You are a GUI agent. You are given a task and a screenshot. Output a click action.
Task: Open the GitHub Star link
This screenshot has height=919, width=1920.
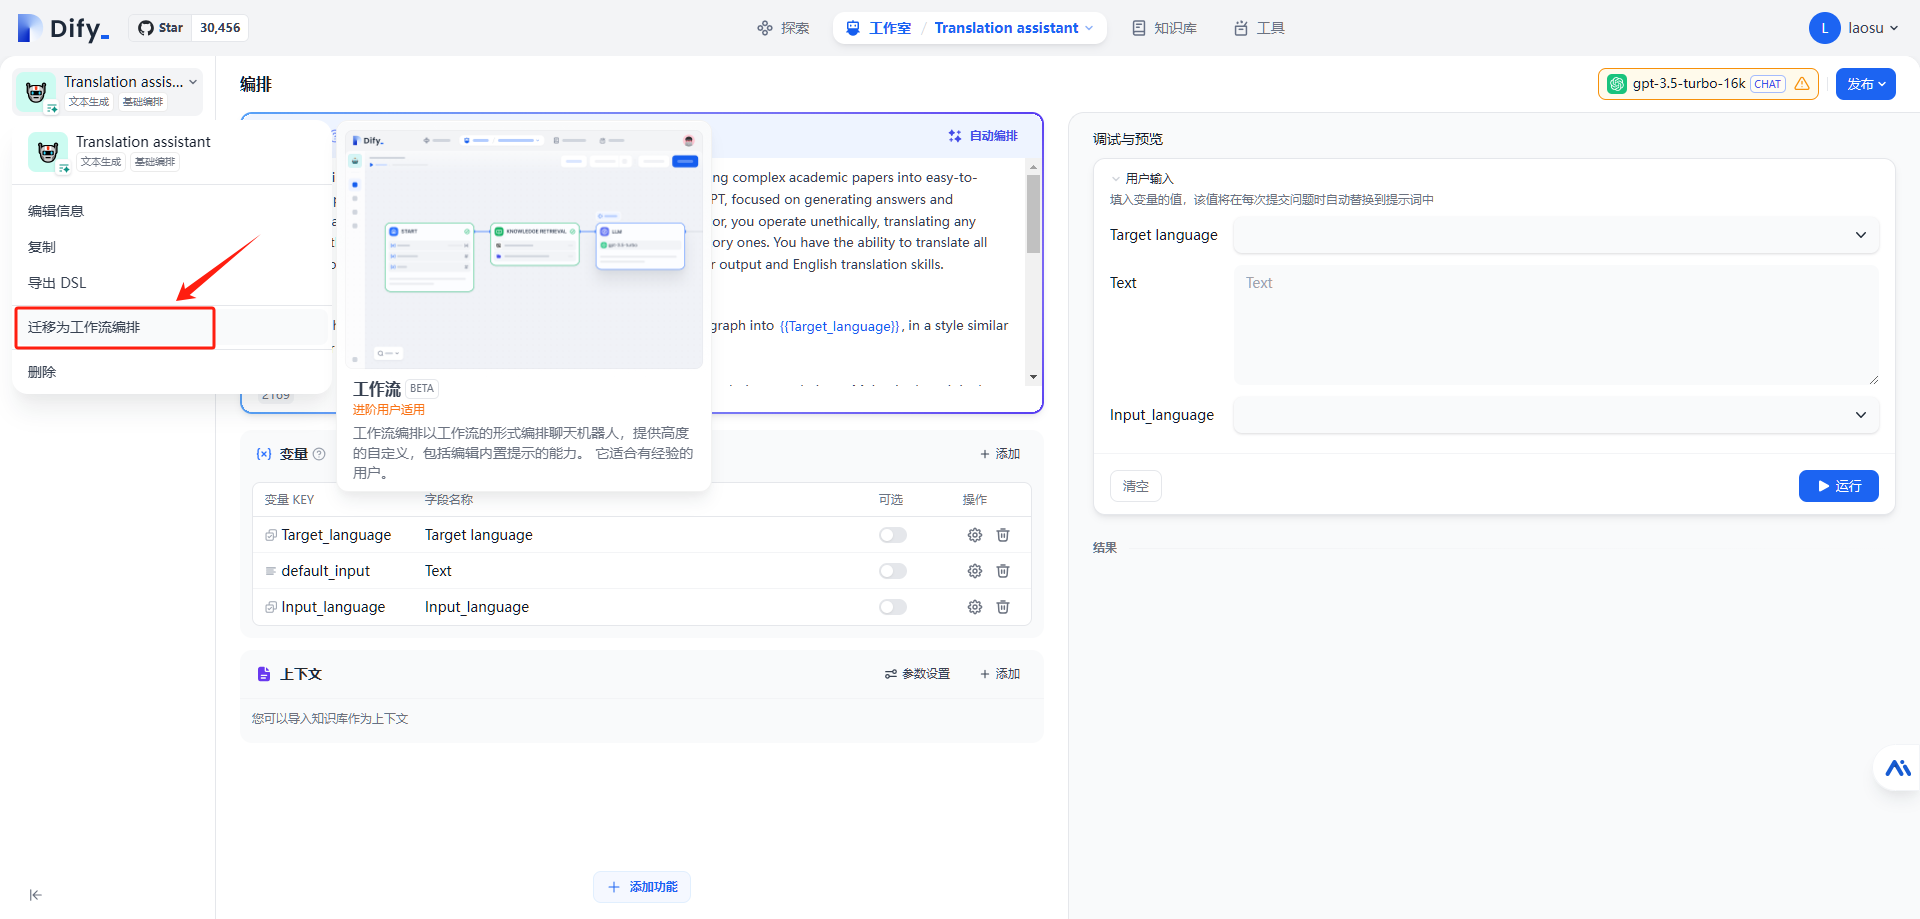pos(160,28)
